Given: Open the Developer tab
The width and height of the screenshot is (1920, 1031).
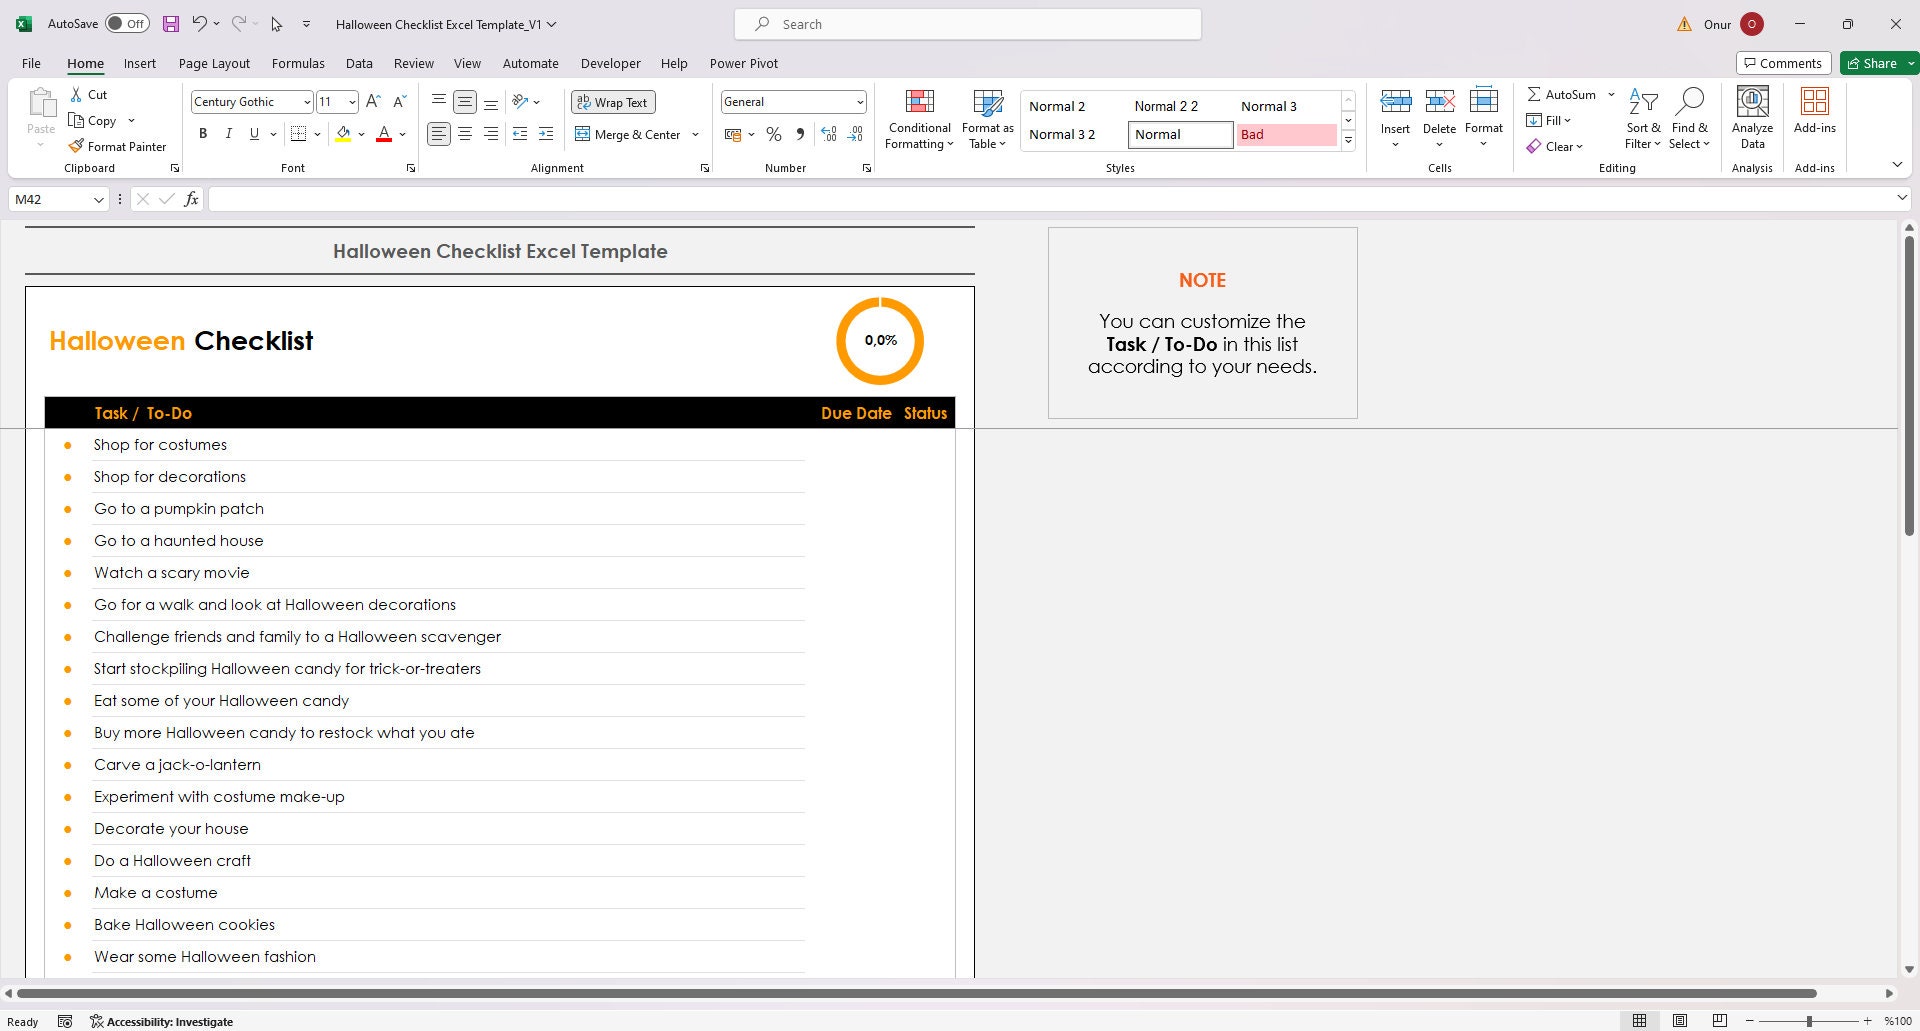Looking at the screenshot, I should click(x=610, y=63).
